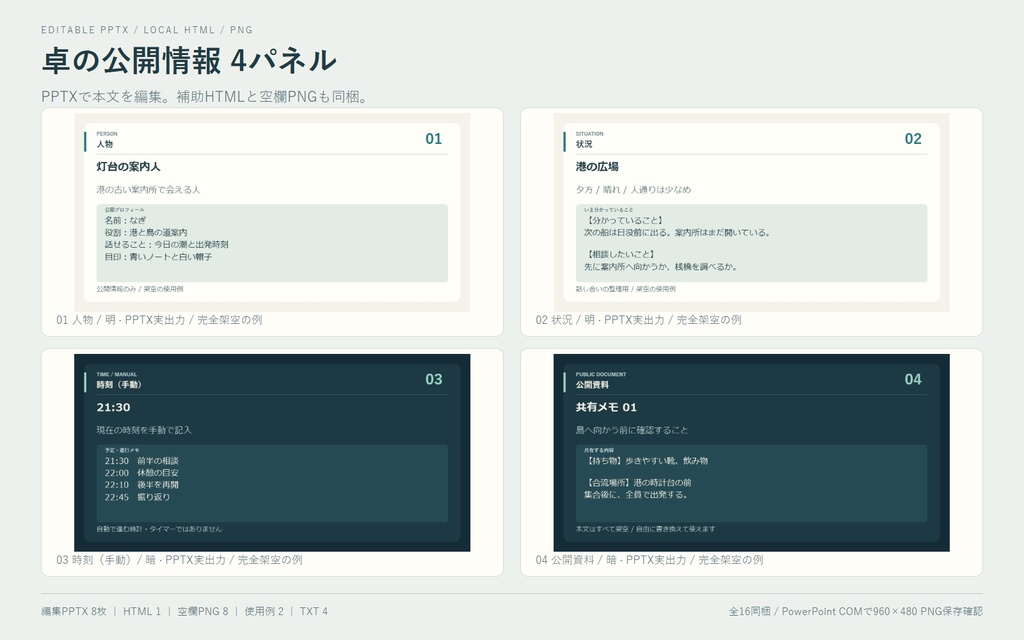Click the heading 灯台の案内人

point(128,167)
